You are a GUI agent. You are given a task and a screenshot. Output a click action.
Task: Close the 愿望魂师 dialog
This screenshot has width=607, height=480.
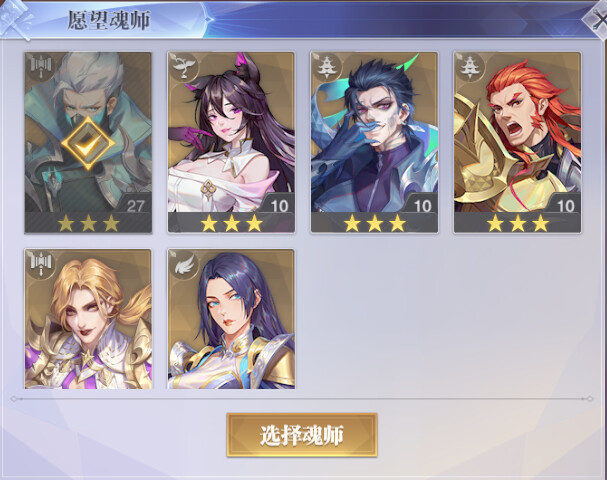(597, 21)
